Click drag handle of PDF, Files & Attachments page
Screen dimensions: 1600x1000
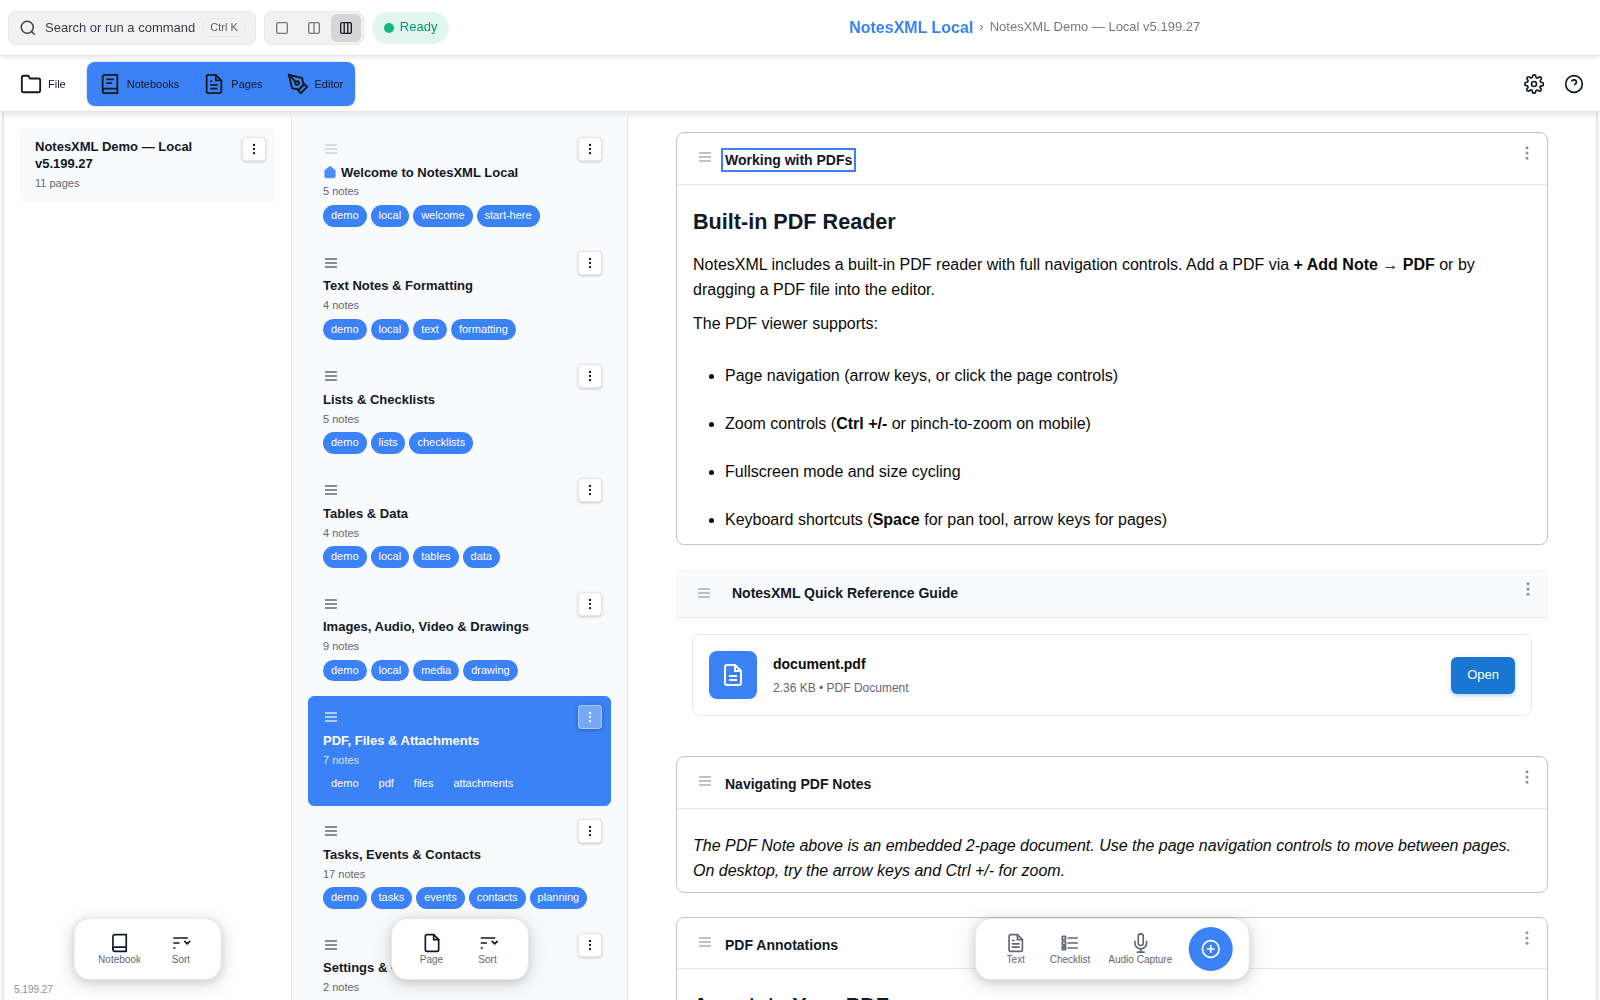pos(331,717)
